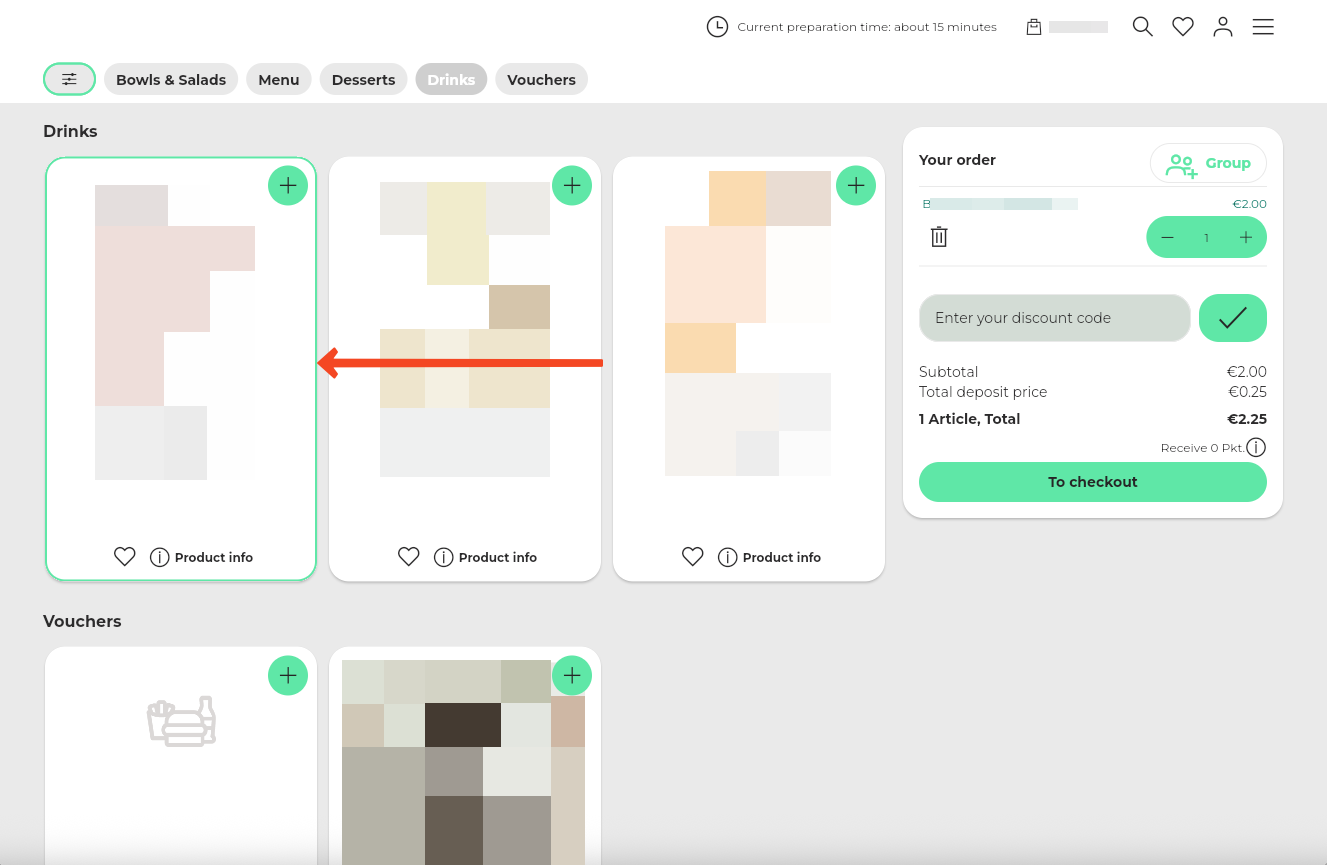Click the discount code input field

click(1054, 318)
